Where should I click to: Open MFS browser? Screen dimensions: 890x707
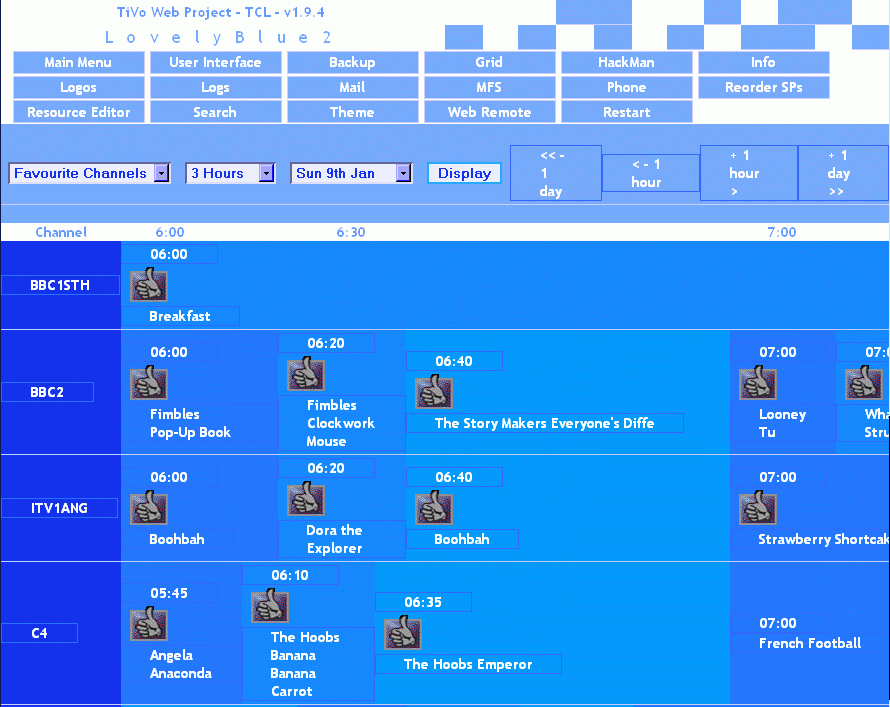pyautogui.click(x=489, y=87)
